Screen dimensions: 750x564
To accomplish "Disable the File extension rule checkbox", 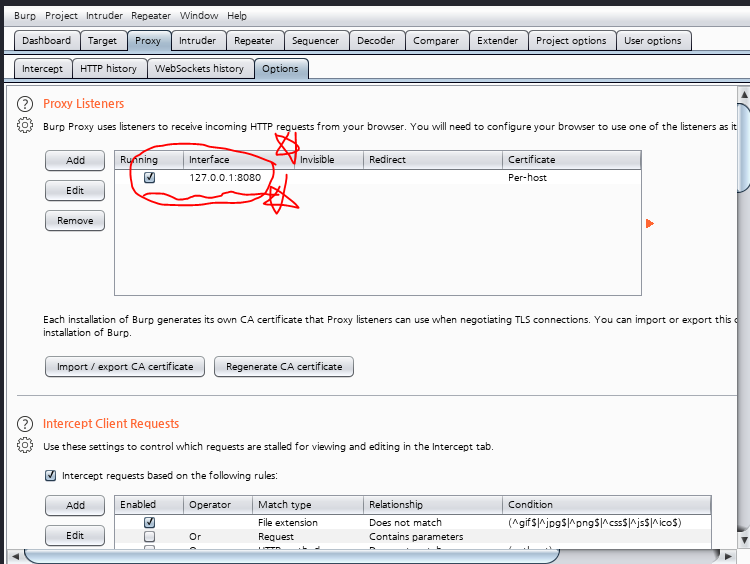I will click(149, 522).
